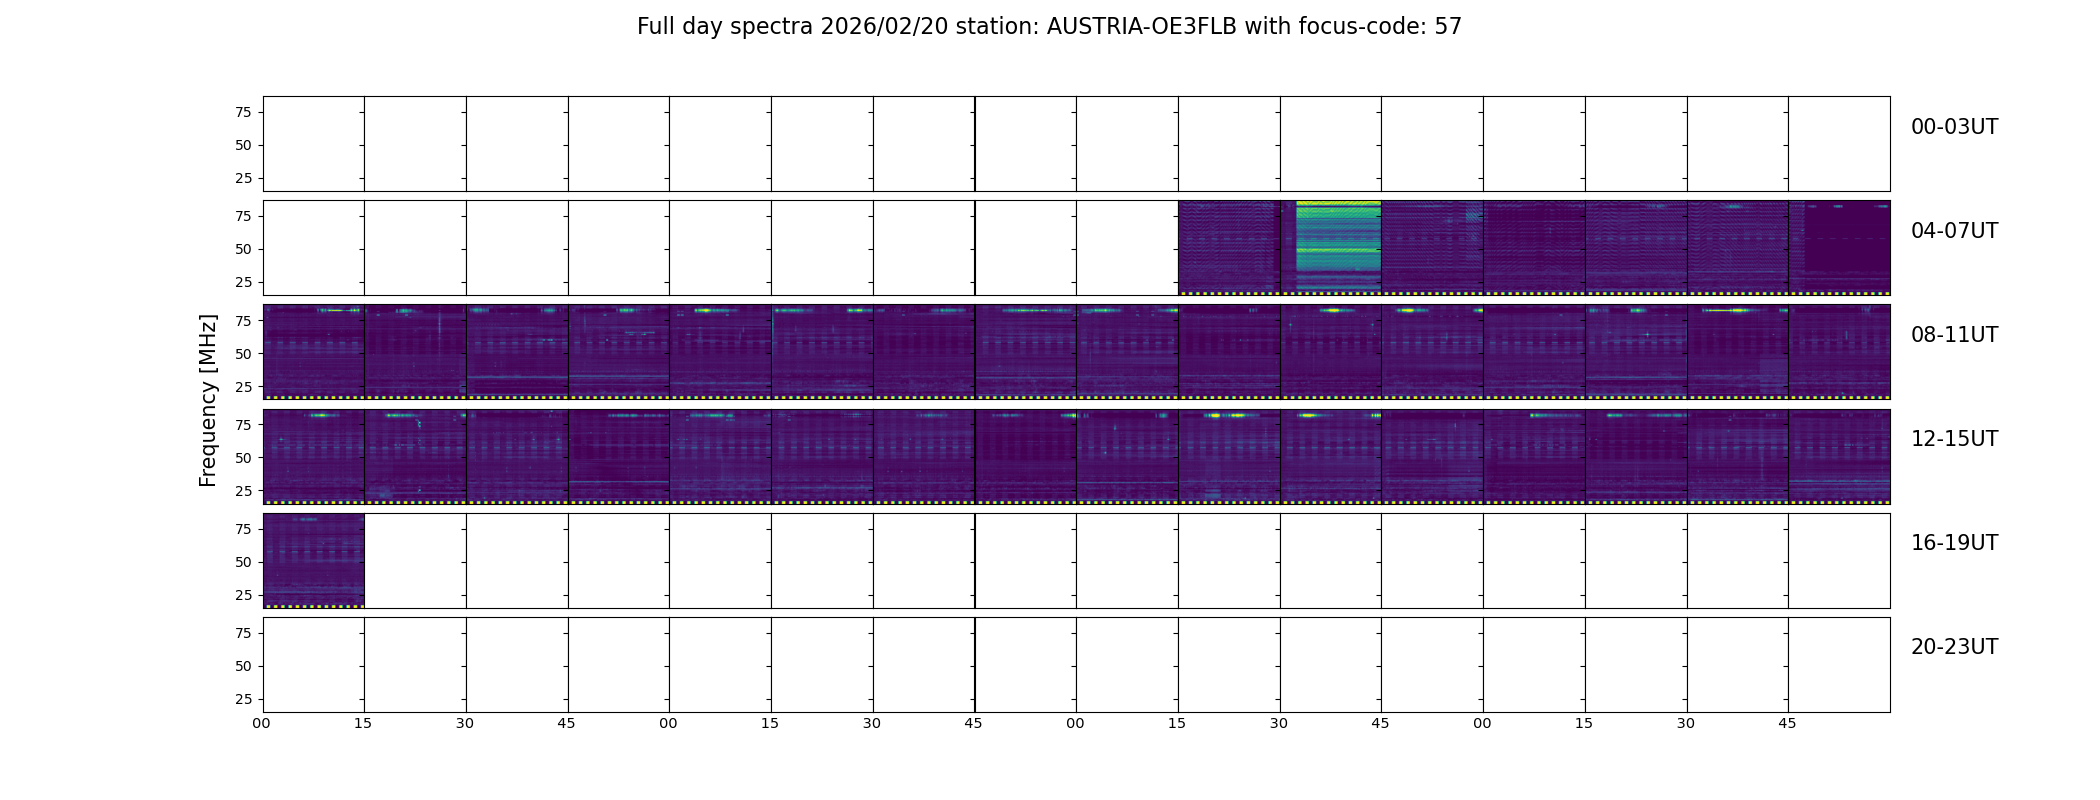Open the 12:00–12:15 spectrogram in the 12-15UT row
The height and width of the screenshot is (800, 2100).
coord(314,456)
